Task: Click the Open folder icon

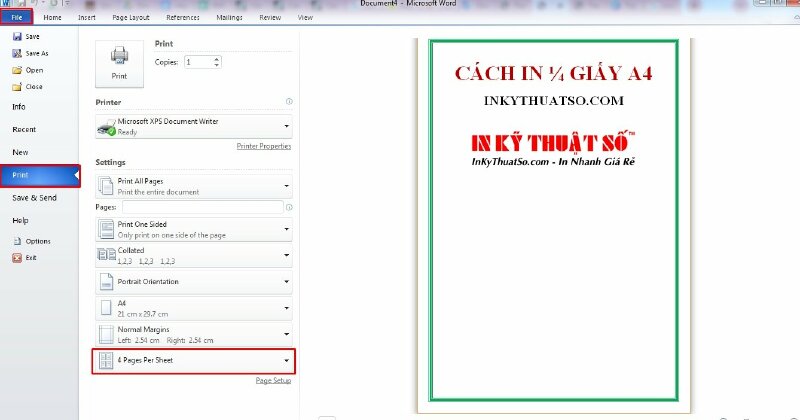Action: [17, 70]
